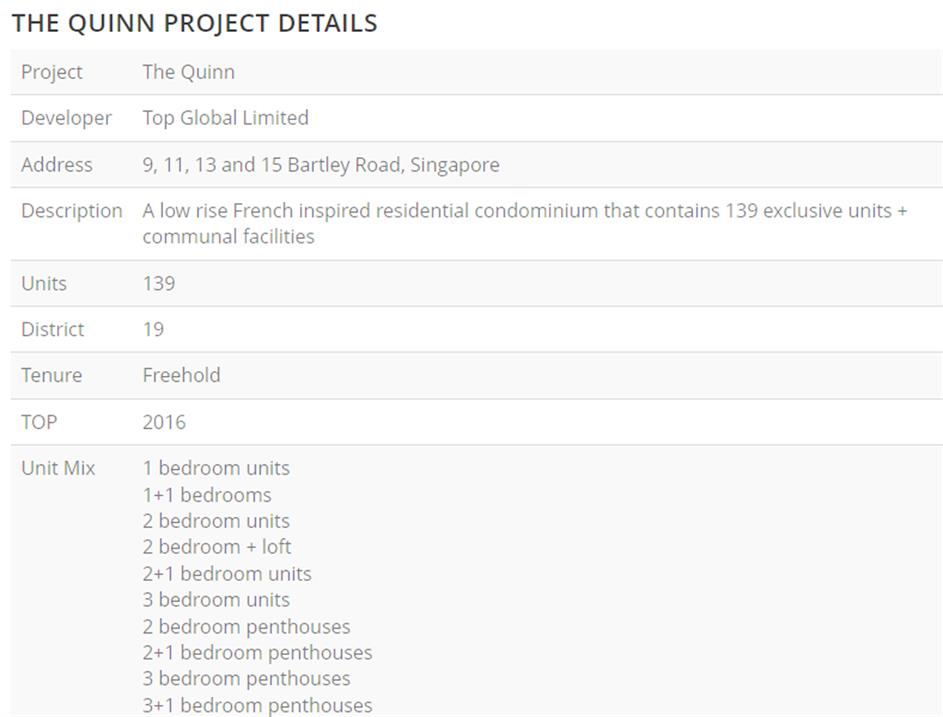Screen dimensions: 943x717
Task: Click the 'Units' row label
Action: [44, 284]
